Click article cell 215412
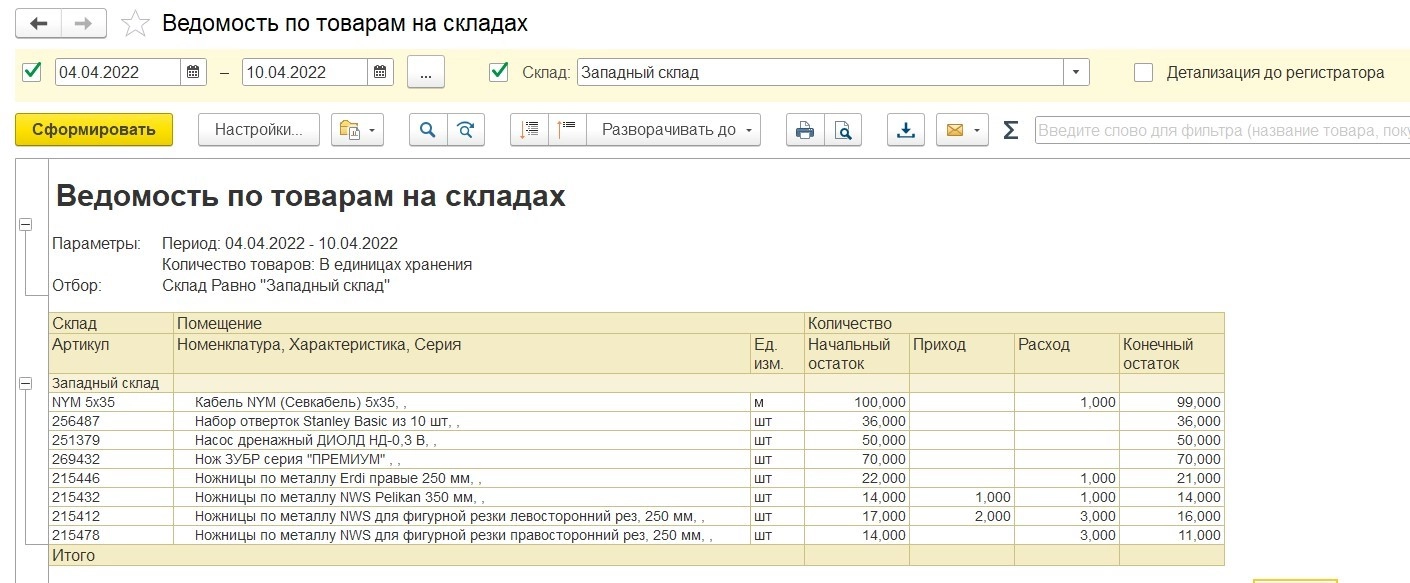 111,516
